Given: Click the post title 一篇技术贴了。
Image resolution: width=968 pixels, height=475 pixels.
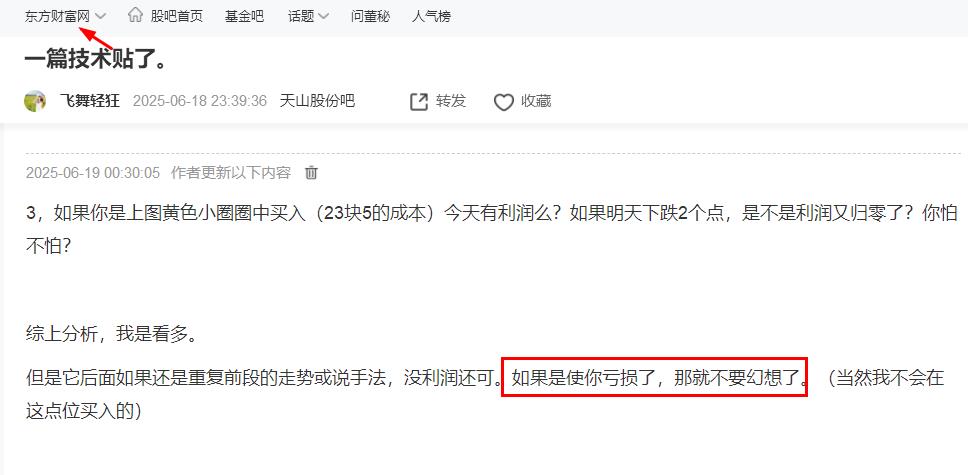Looking at the screenshot, I should [96, 60].
